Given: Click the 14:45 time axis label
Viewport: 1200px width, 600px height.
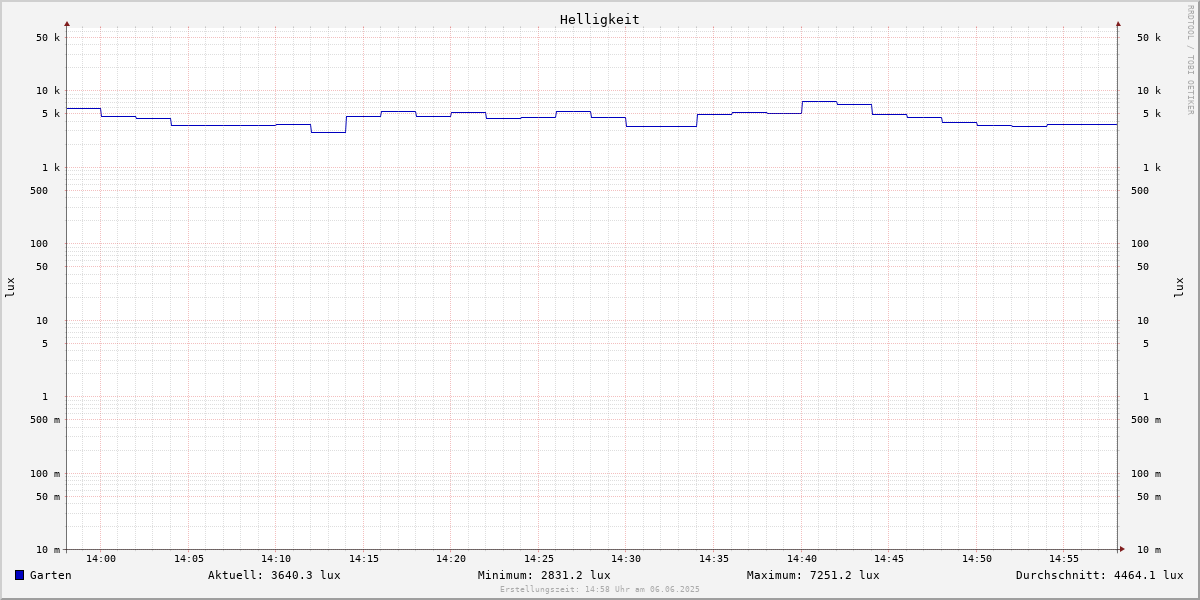Looking at the screenshot, I should (x=889, y=559).
